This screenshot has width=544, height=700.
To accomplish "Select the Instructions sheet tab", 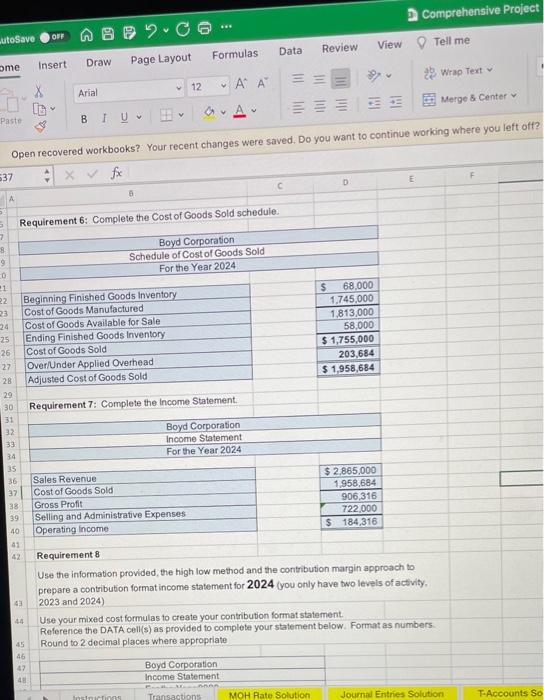I will [97, 697].
